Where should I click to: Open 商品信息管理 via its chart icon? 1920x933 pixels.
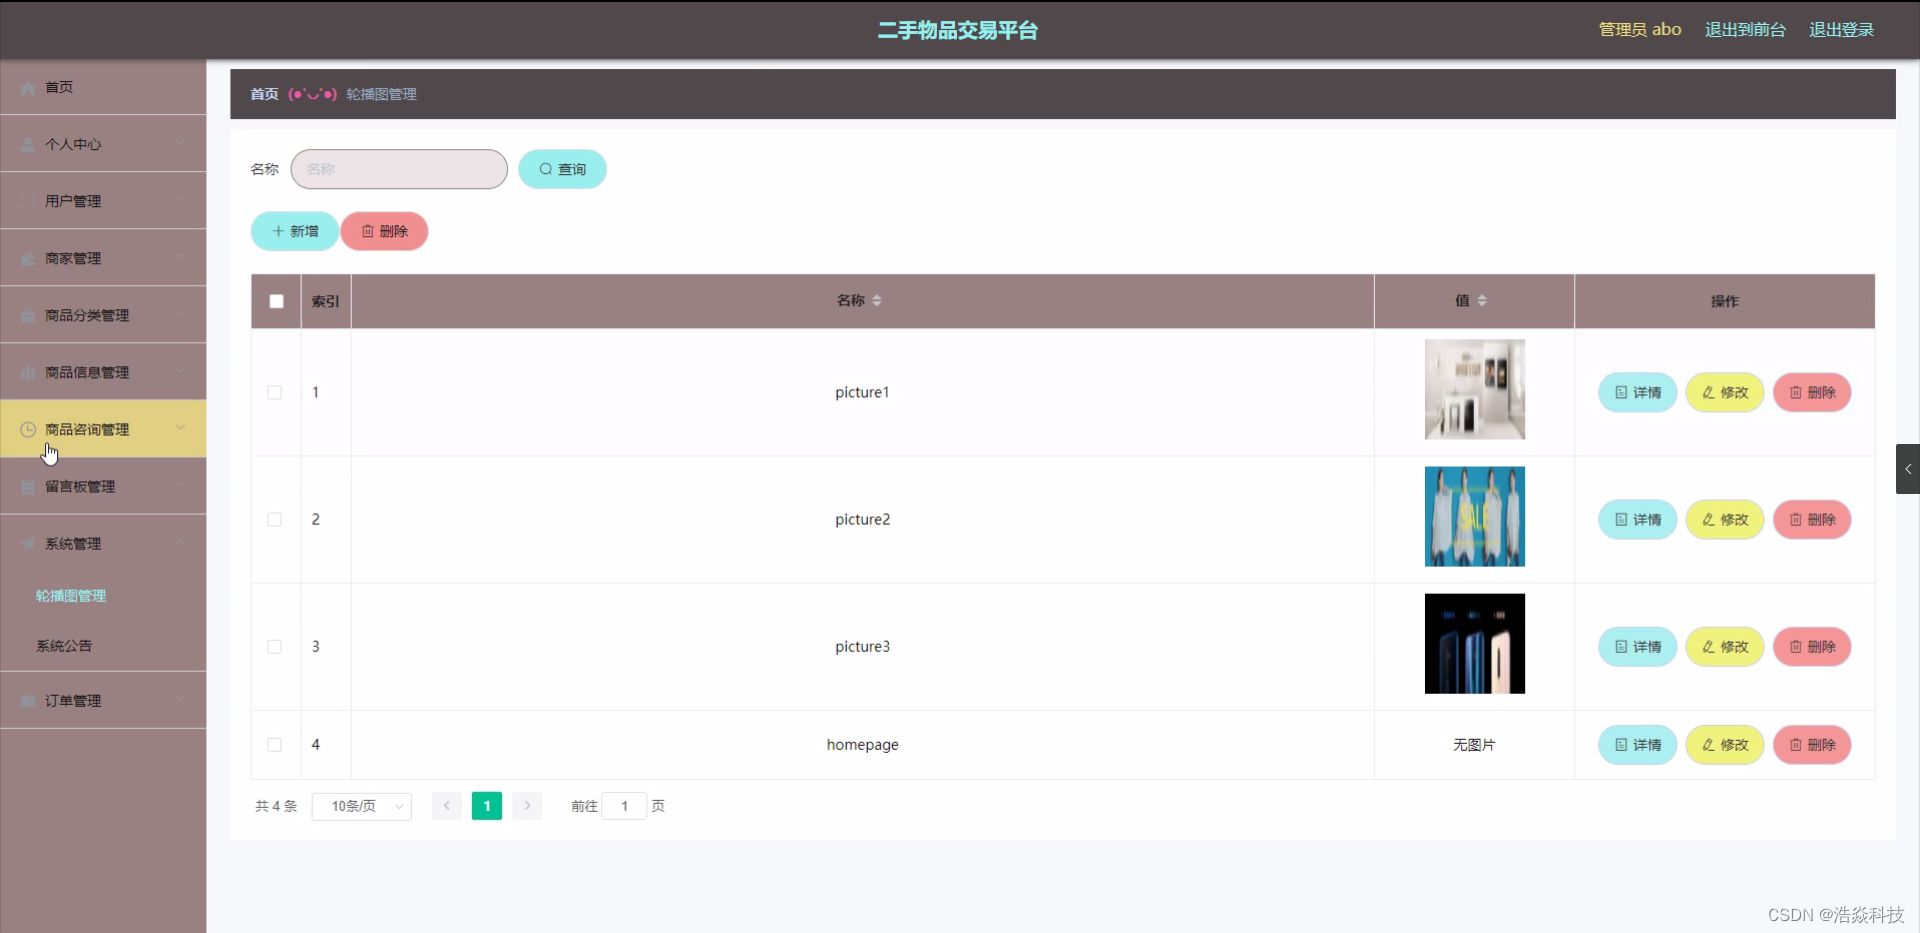[x=27, y=372]
